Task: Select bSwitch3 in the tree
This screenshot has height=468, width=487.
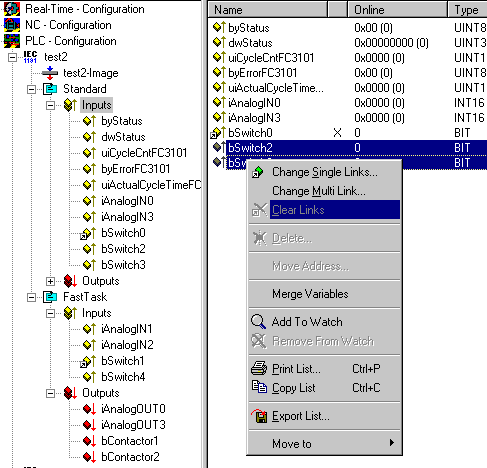Action: [123, 265]
